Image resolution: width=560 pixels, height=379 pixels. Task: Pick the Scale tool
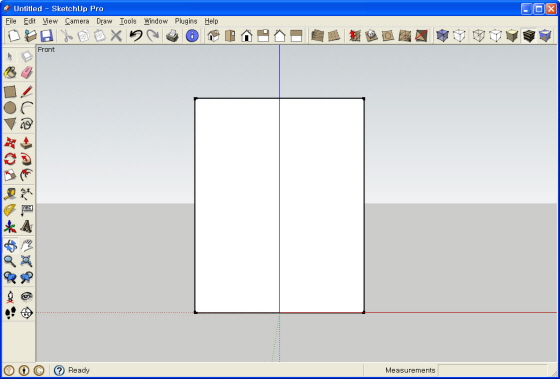tap(10, 175)
